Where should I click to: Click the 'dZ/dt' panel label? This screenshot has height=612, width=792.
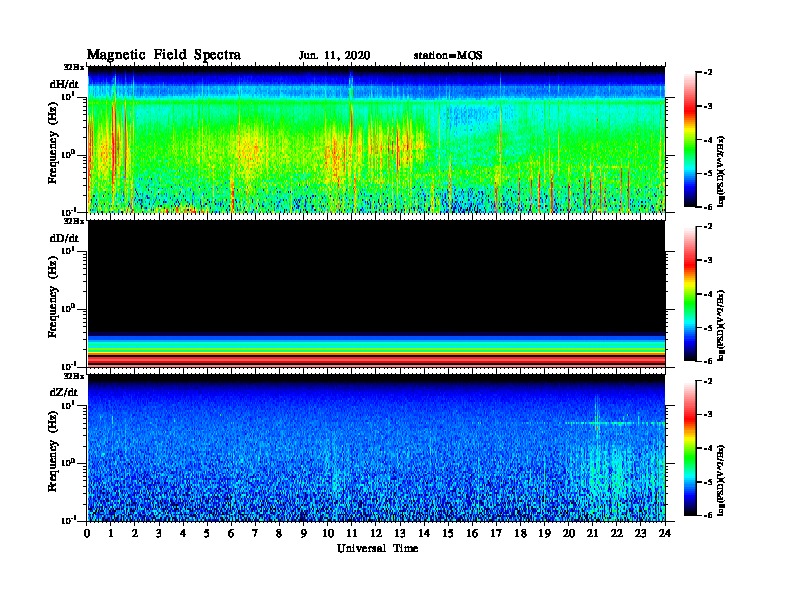click(x=64, y=392)
